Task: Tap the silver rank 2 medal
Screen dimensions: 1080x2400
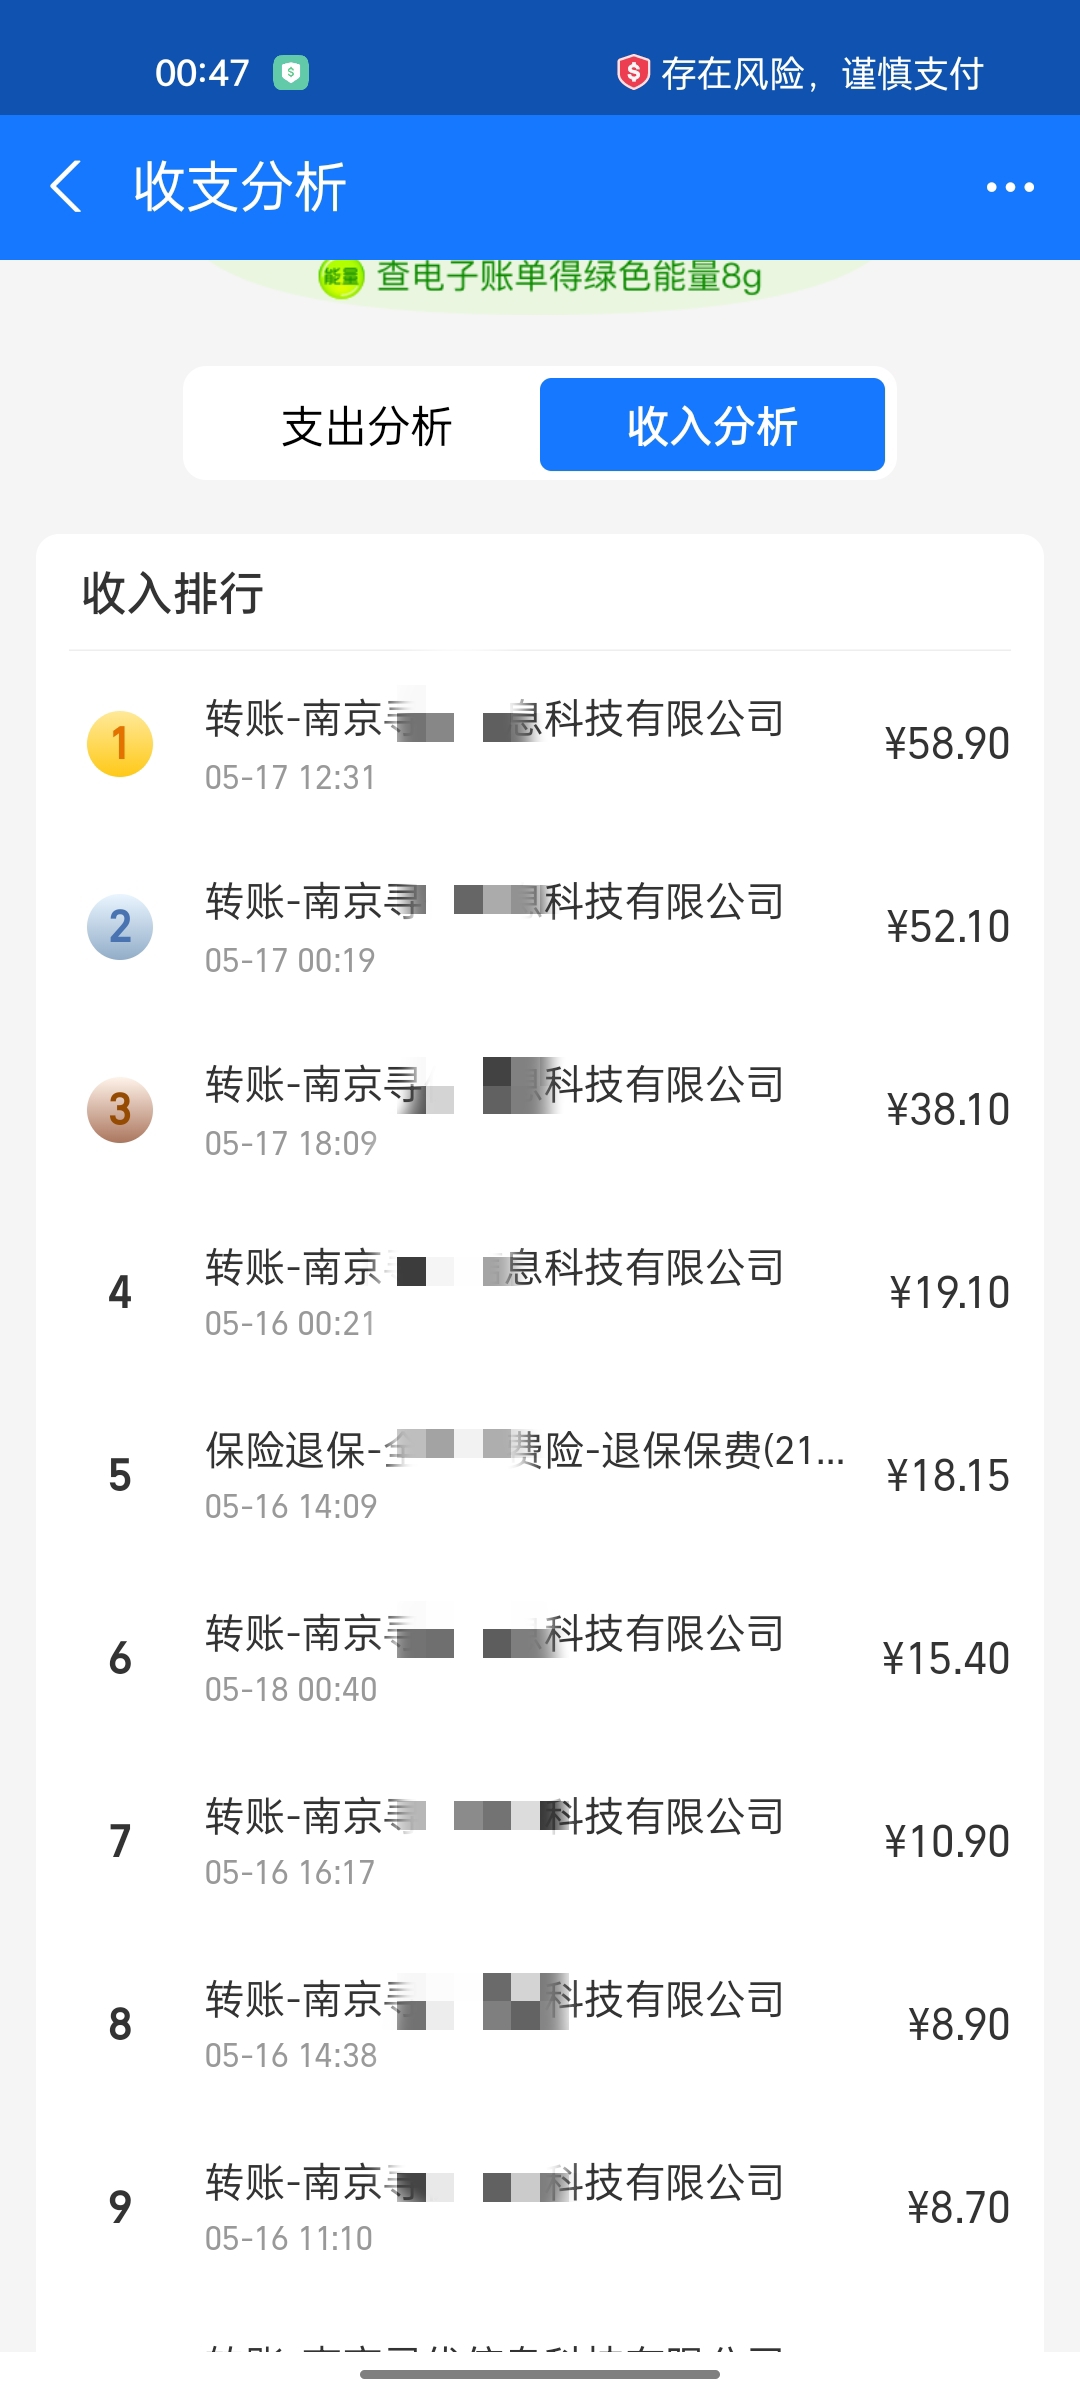Action: coord(120,927)
